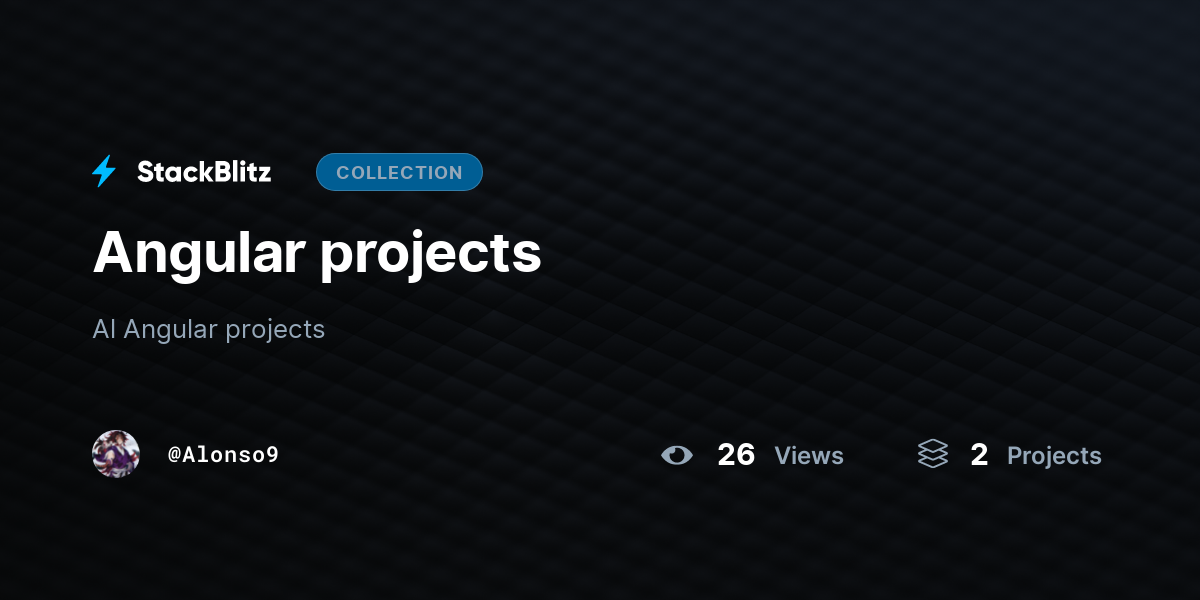Select the COLLECTION badge
Image resolution: width=1200 pixels, height=600 pixels.
click(399, 172)
